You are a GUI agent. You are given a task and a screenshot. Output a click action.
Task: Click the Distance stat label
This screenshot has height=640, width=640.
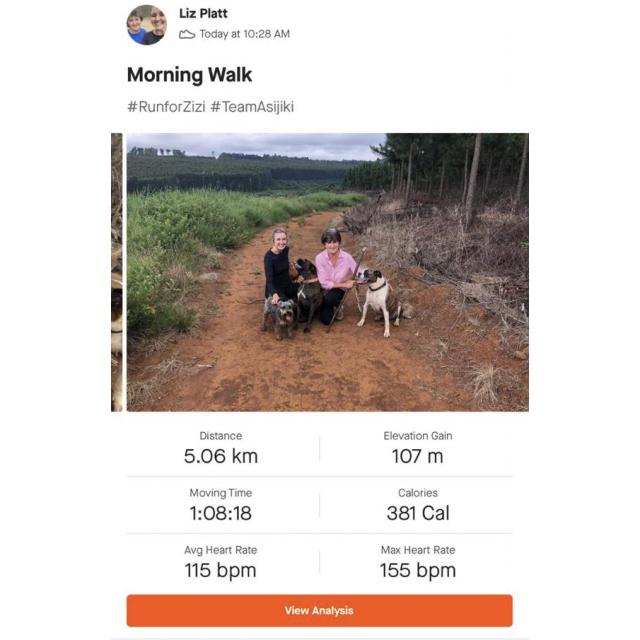coord(221,436)
